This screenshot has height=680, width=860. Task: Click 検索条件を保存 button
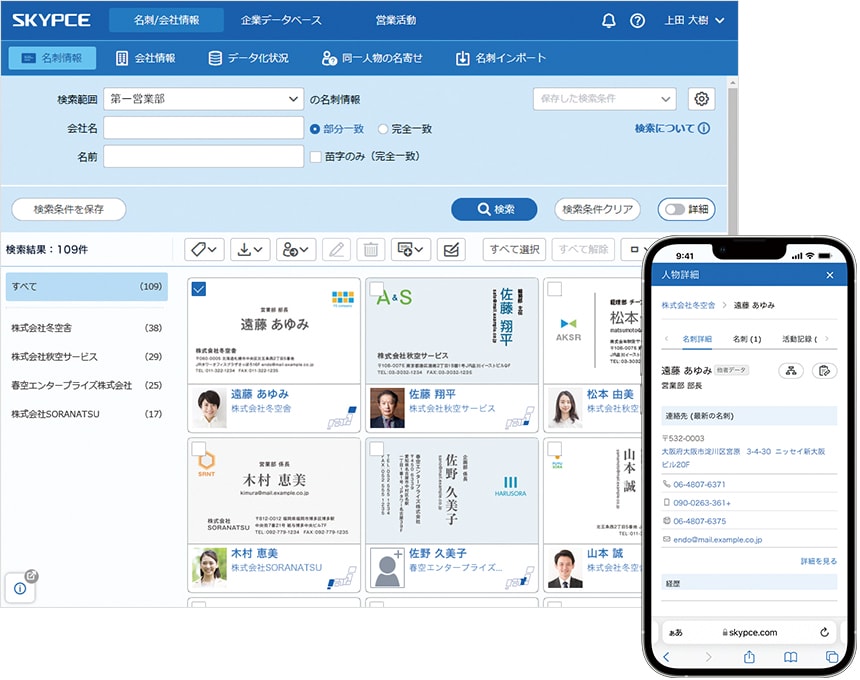pyautogui.click(x=69, y=209)
